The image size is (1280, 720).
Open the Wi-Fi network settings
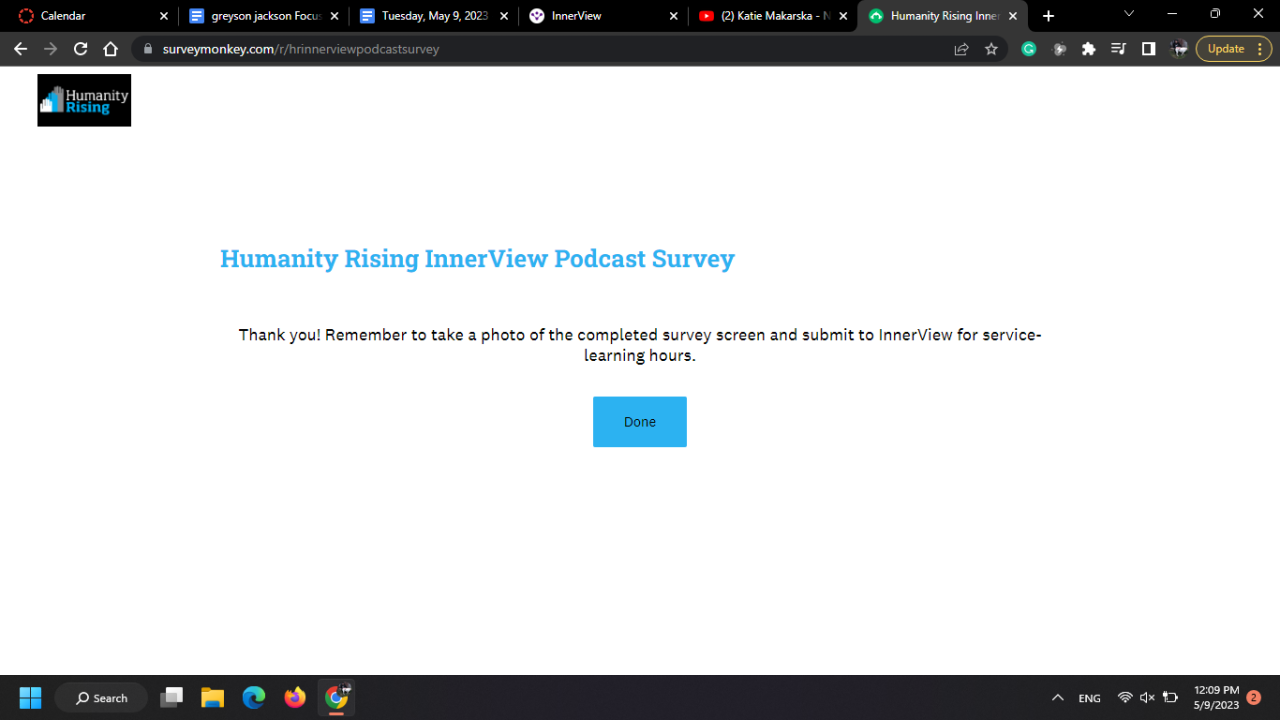(x=1125, y=698)
